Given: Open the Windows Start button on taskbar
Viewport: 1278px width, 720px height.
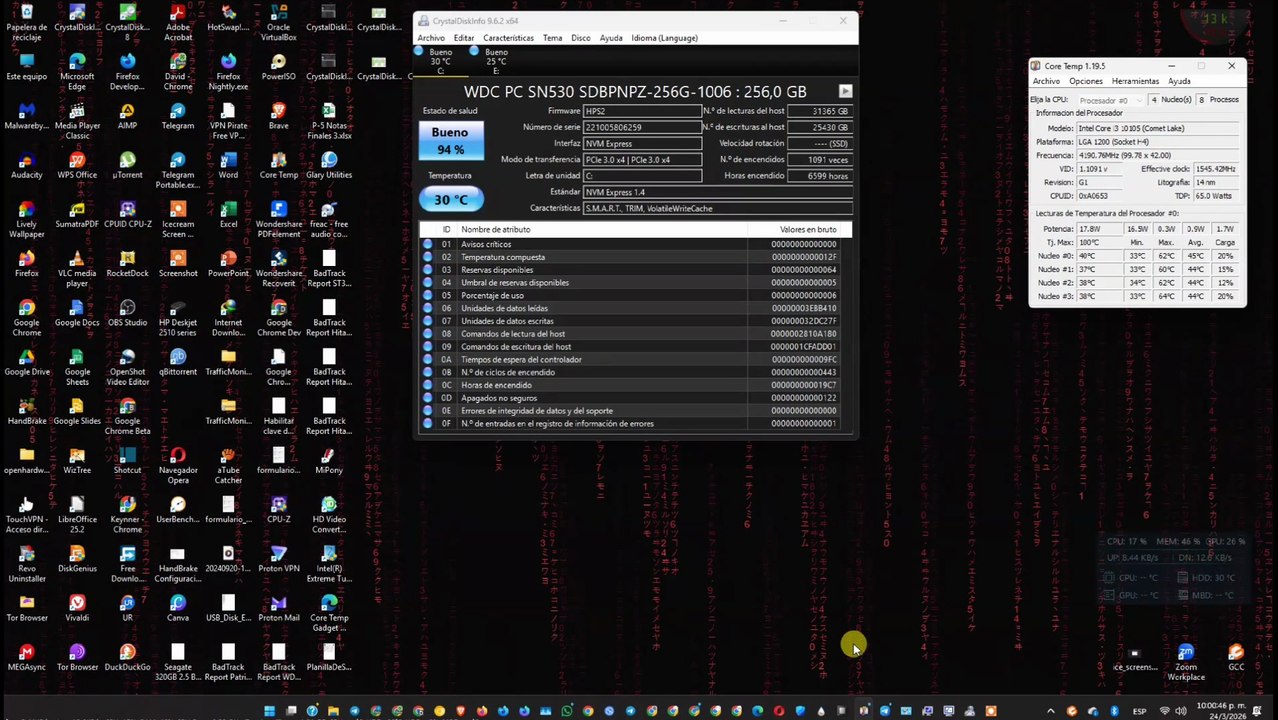Looking at the screenshot, I should coord(269,711).
